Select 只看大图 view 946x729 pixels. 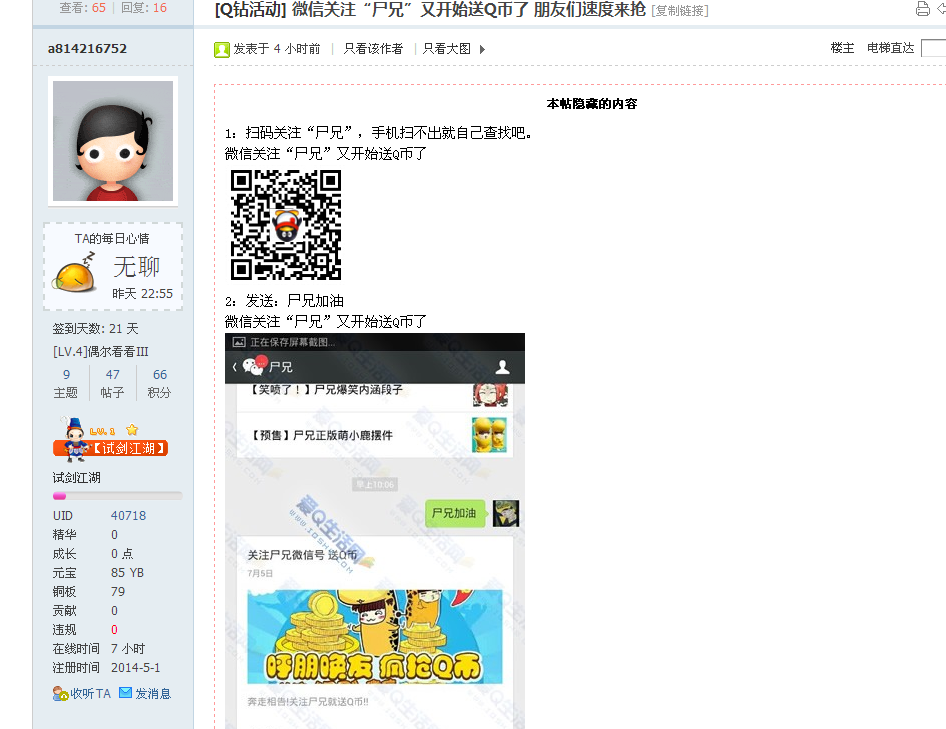pyautogui.click(x=446, y=49)
